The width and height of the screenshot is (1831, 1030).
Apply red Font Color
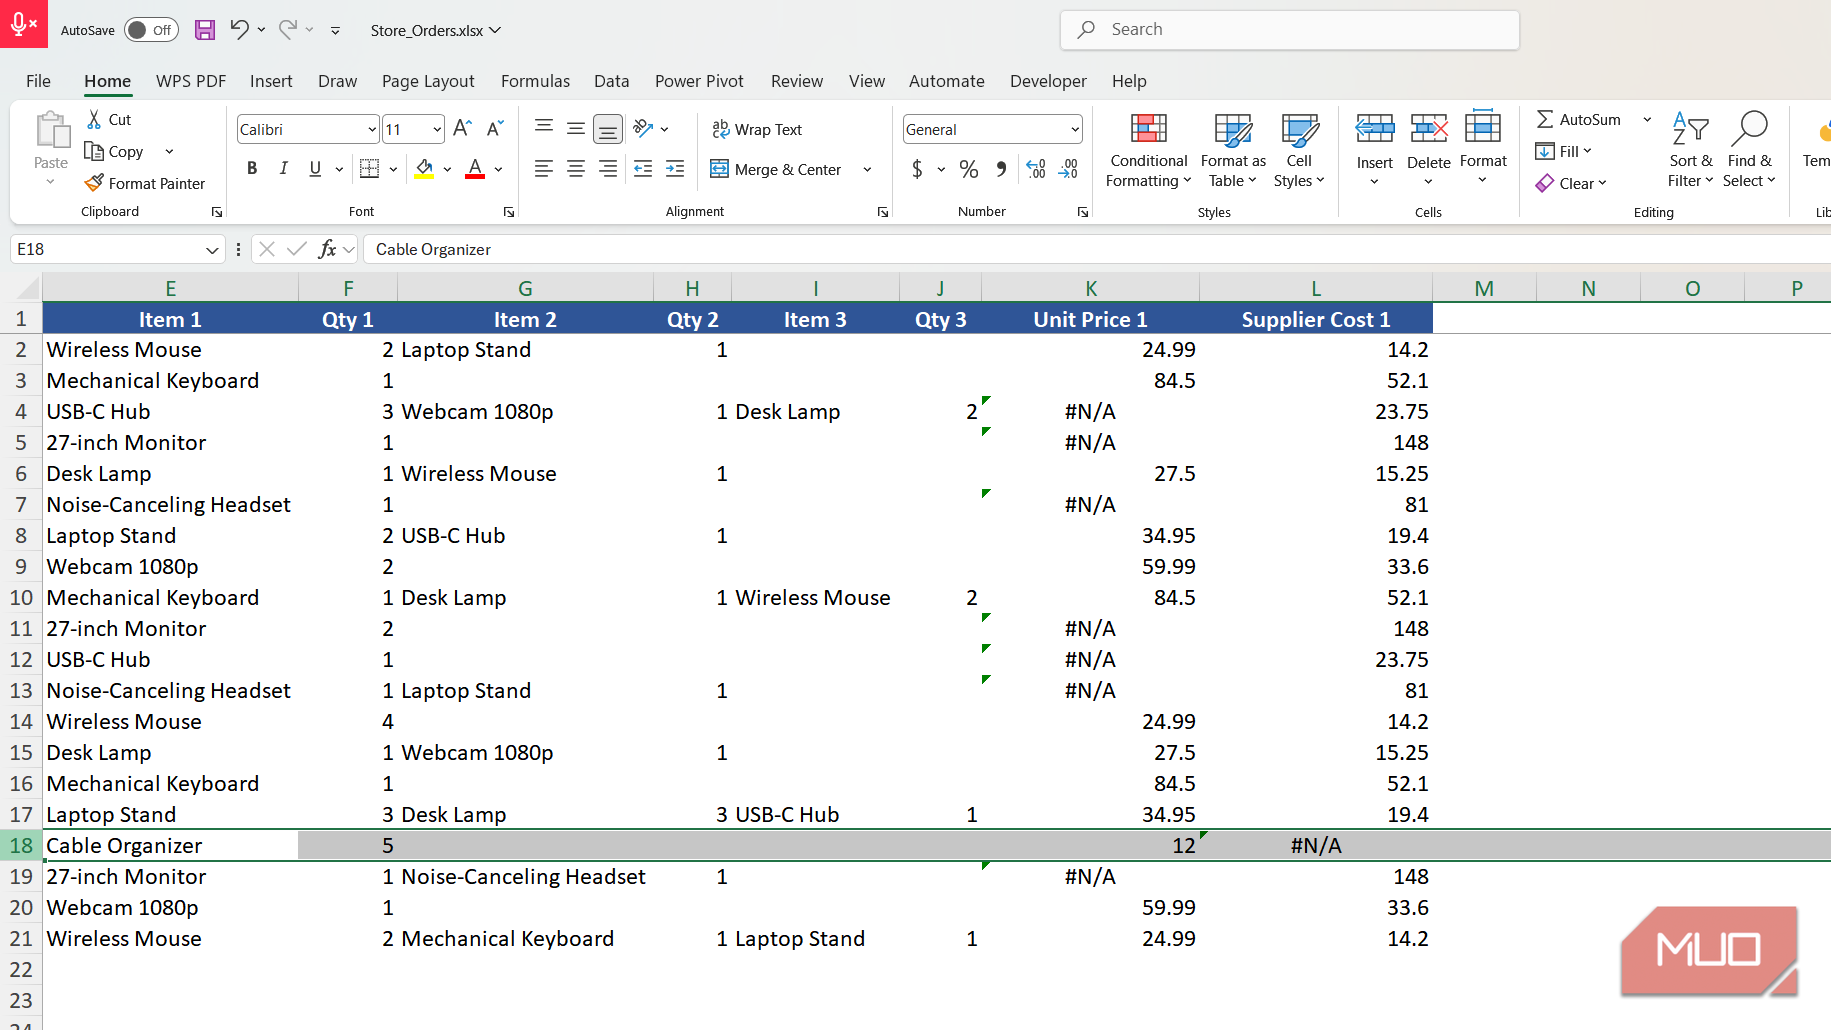tap(475, 169)
